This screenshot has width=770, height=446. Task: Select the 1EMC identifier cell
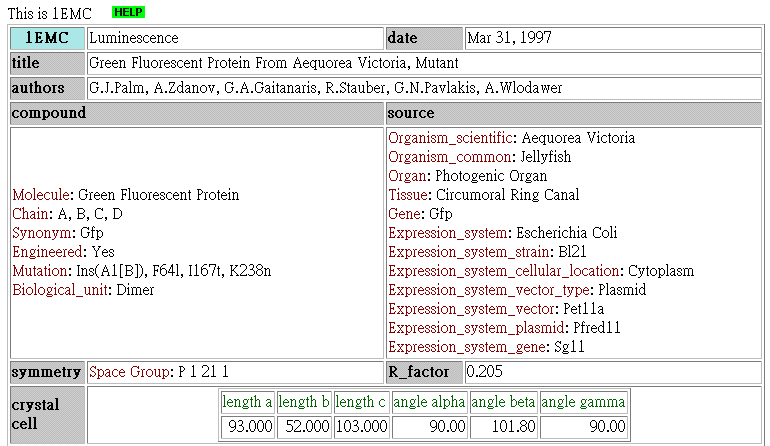pos(47,38)
